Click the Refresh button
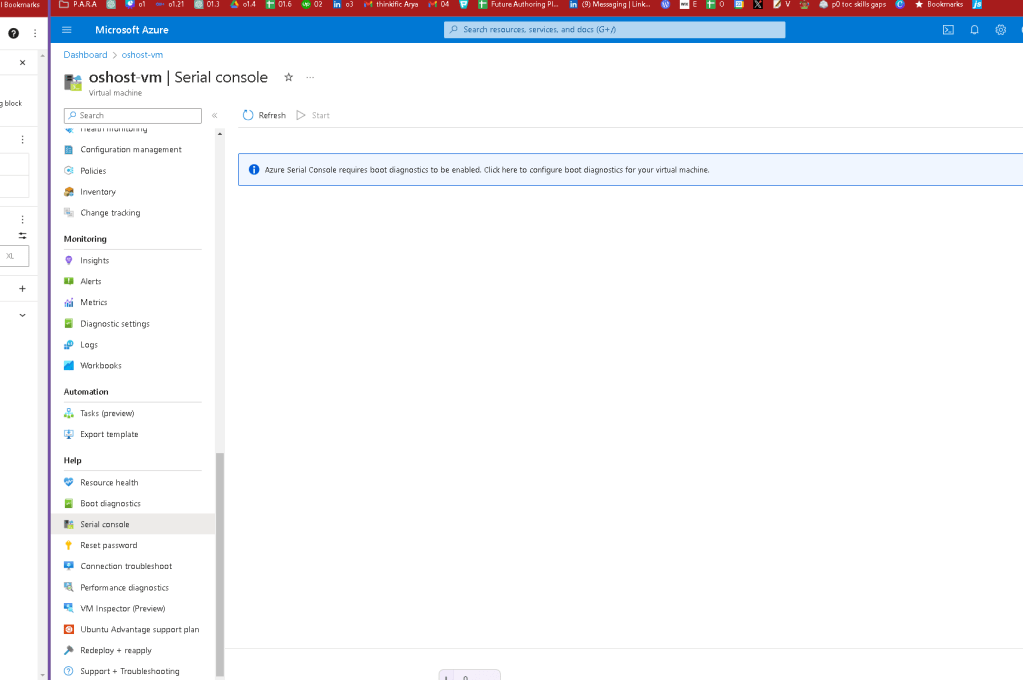Screen dimensions: 1023x680 (264, 116)
